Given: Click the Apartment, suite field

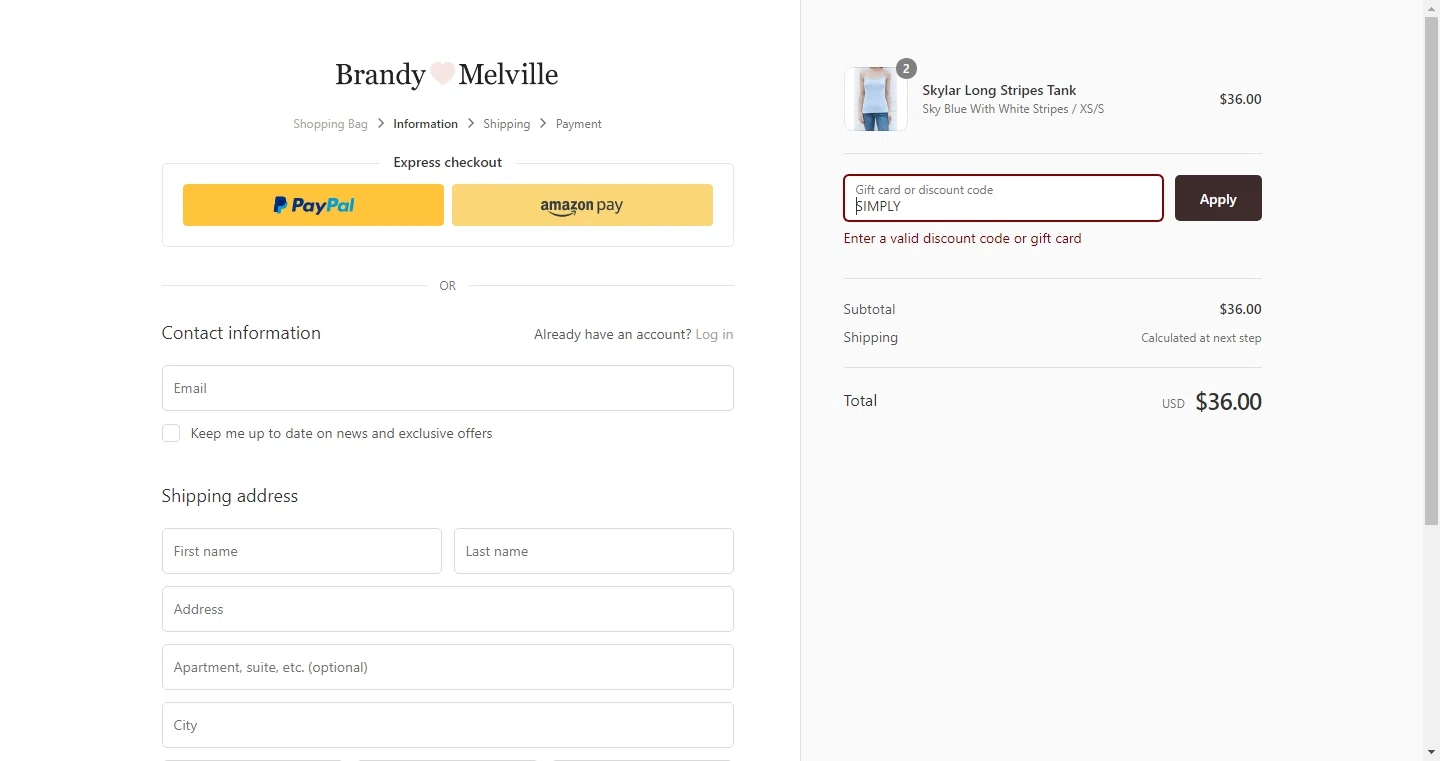Looking at the screenshot, I should coord(447,667).
